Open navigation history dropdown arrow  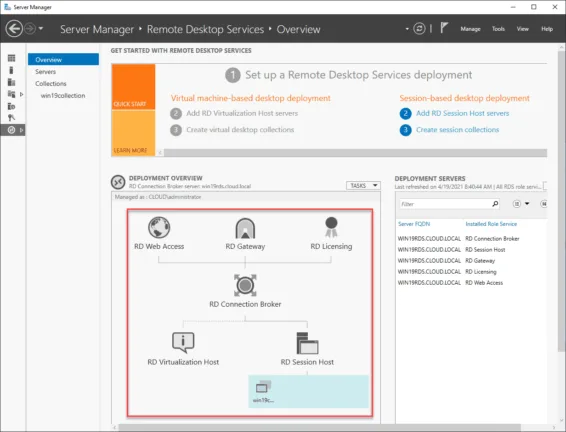pyautogui.click(x=41, y=28)
